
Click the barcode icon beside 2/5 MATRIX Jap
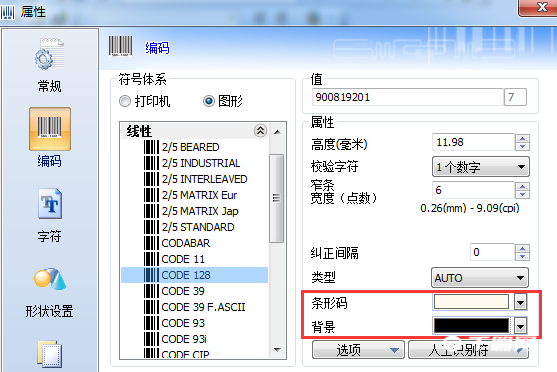(x=151, y=211)
